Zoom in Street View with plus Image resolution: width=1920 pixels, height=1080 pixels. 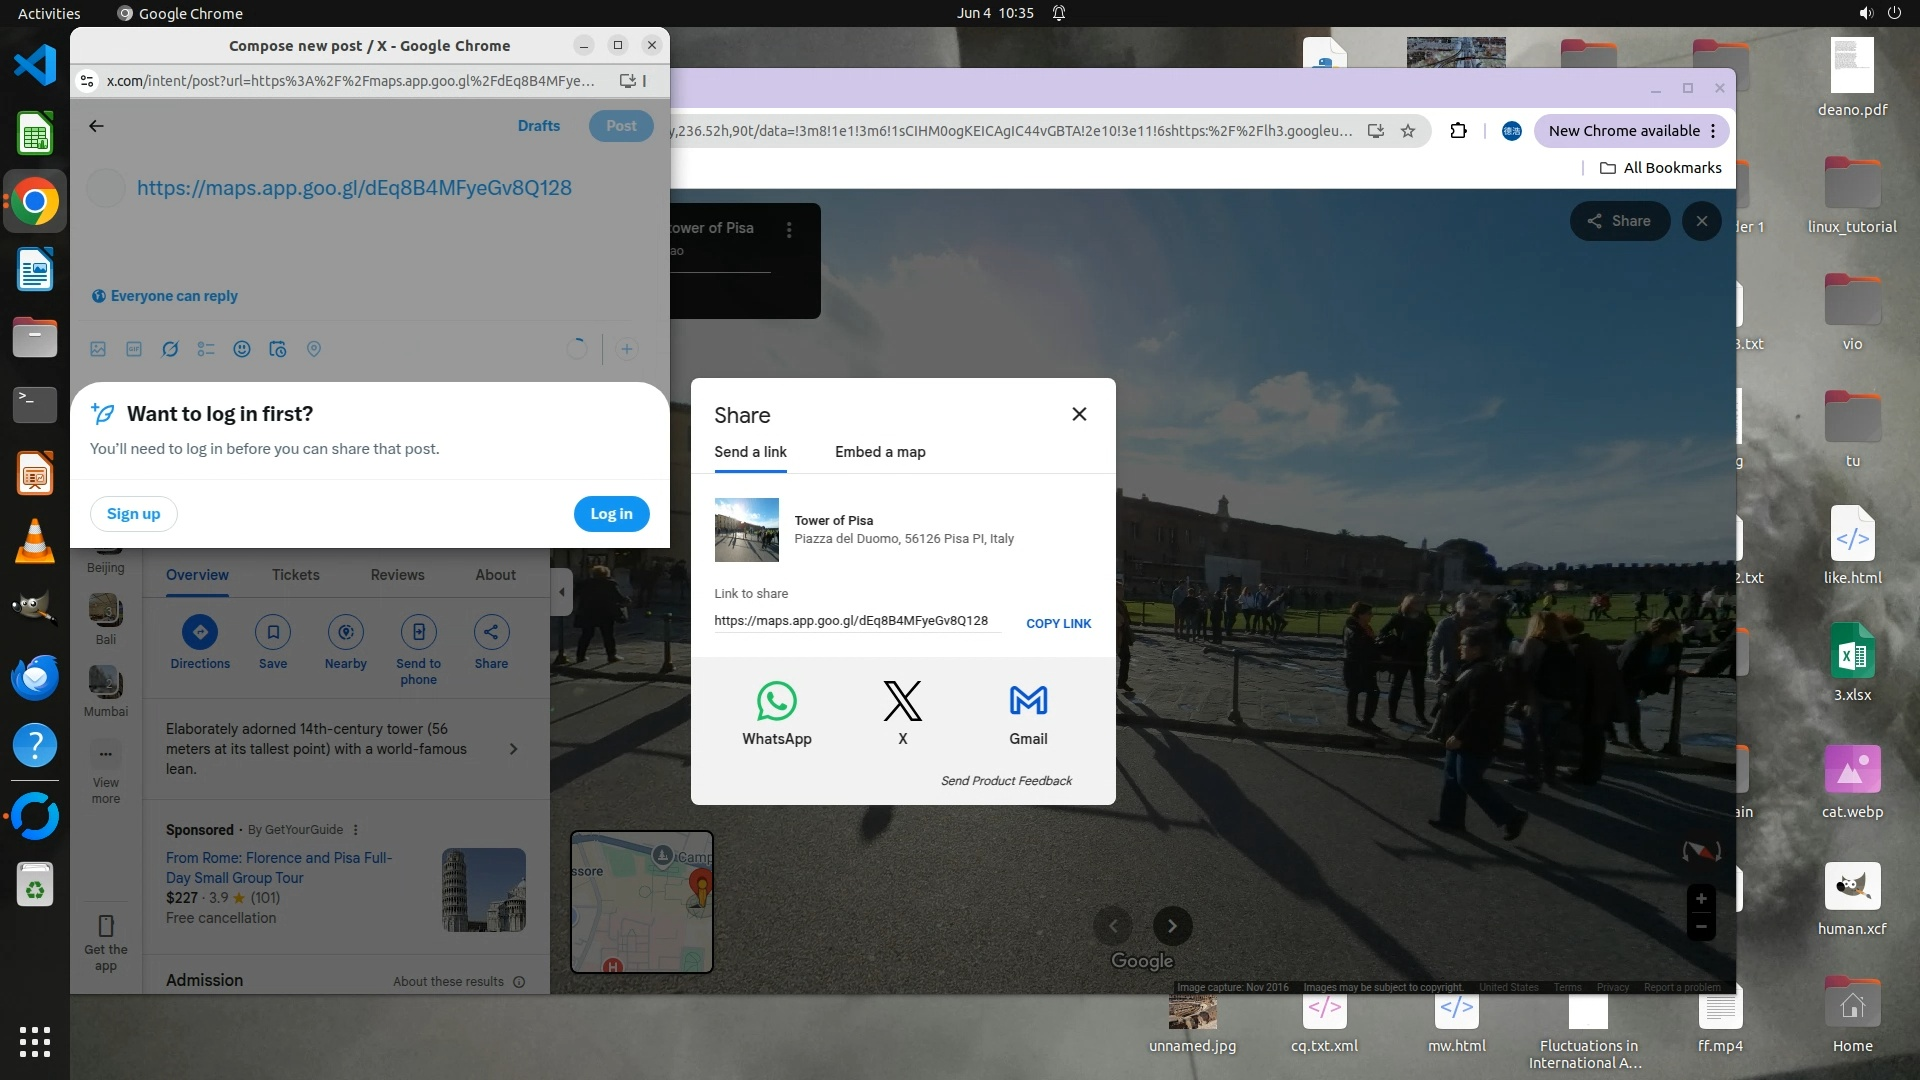coord(1701,898)
